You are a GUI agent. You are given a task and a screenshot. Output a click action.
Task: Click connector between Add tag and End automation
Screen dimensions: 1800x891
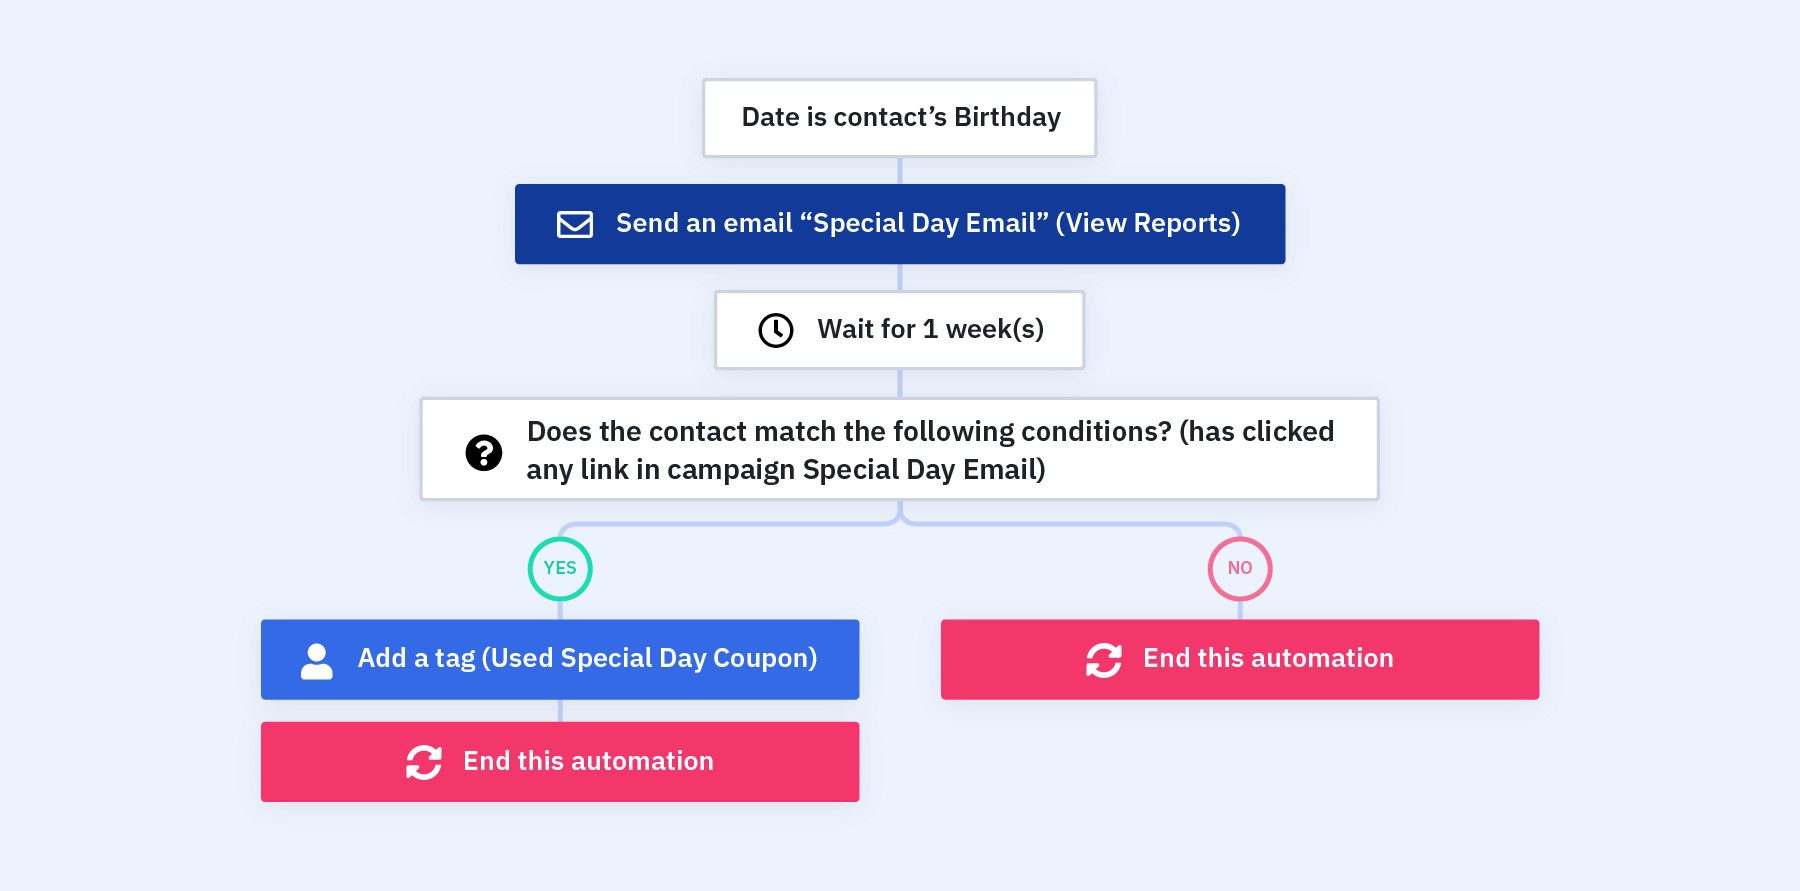pos(560,711)
